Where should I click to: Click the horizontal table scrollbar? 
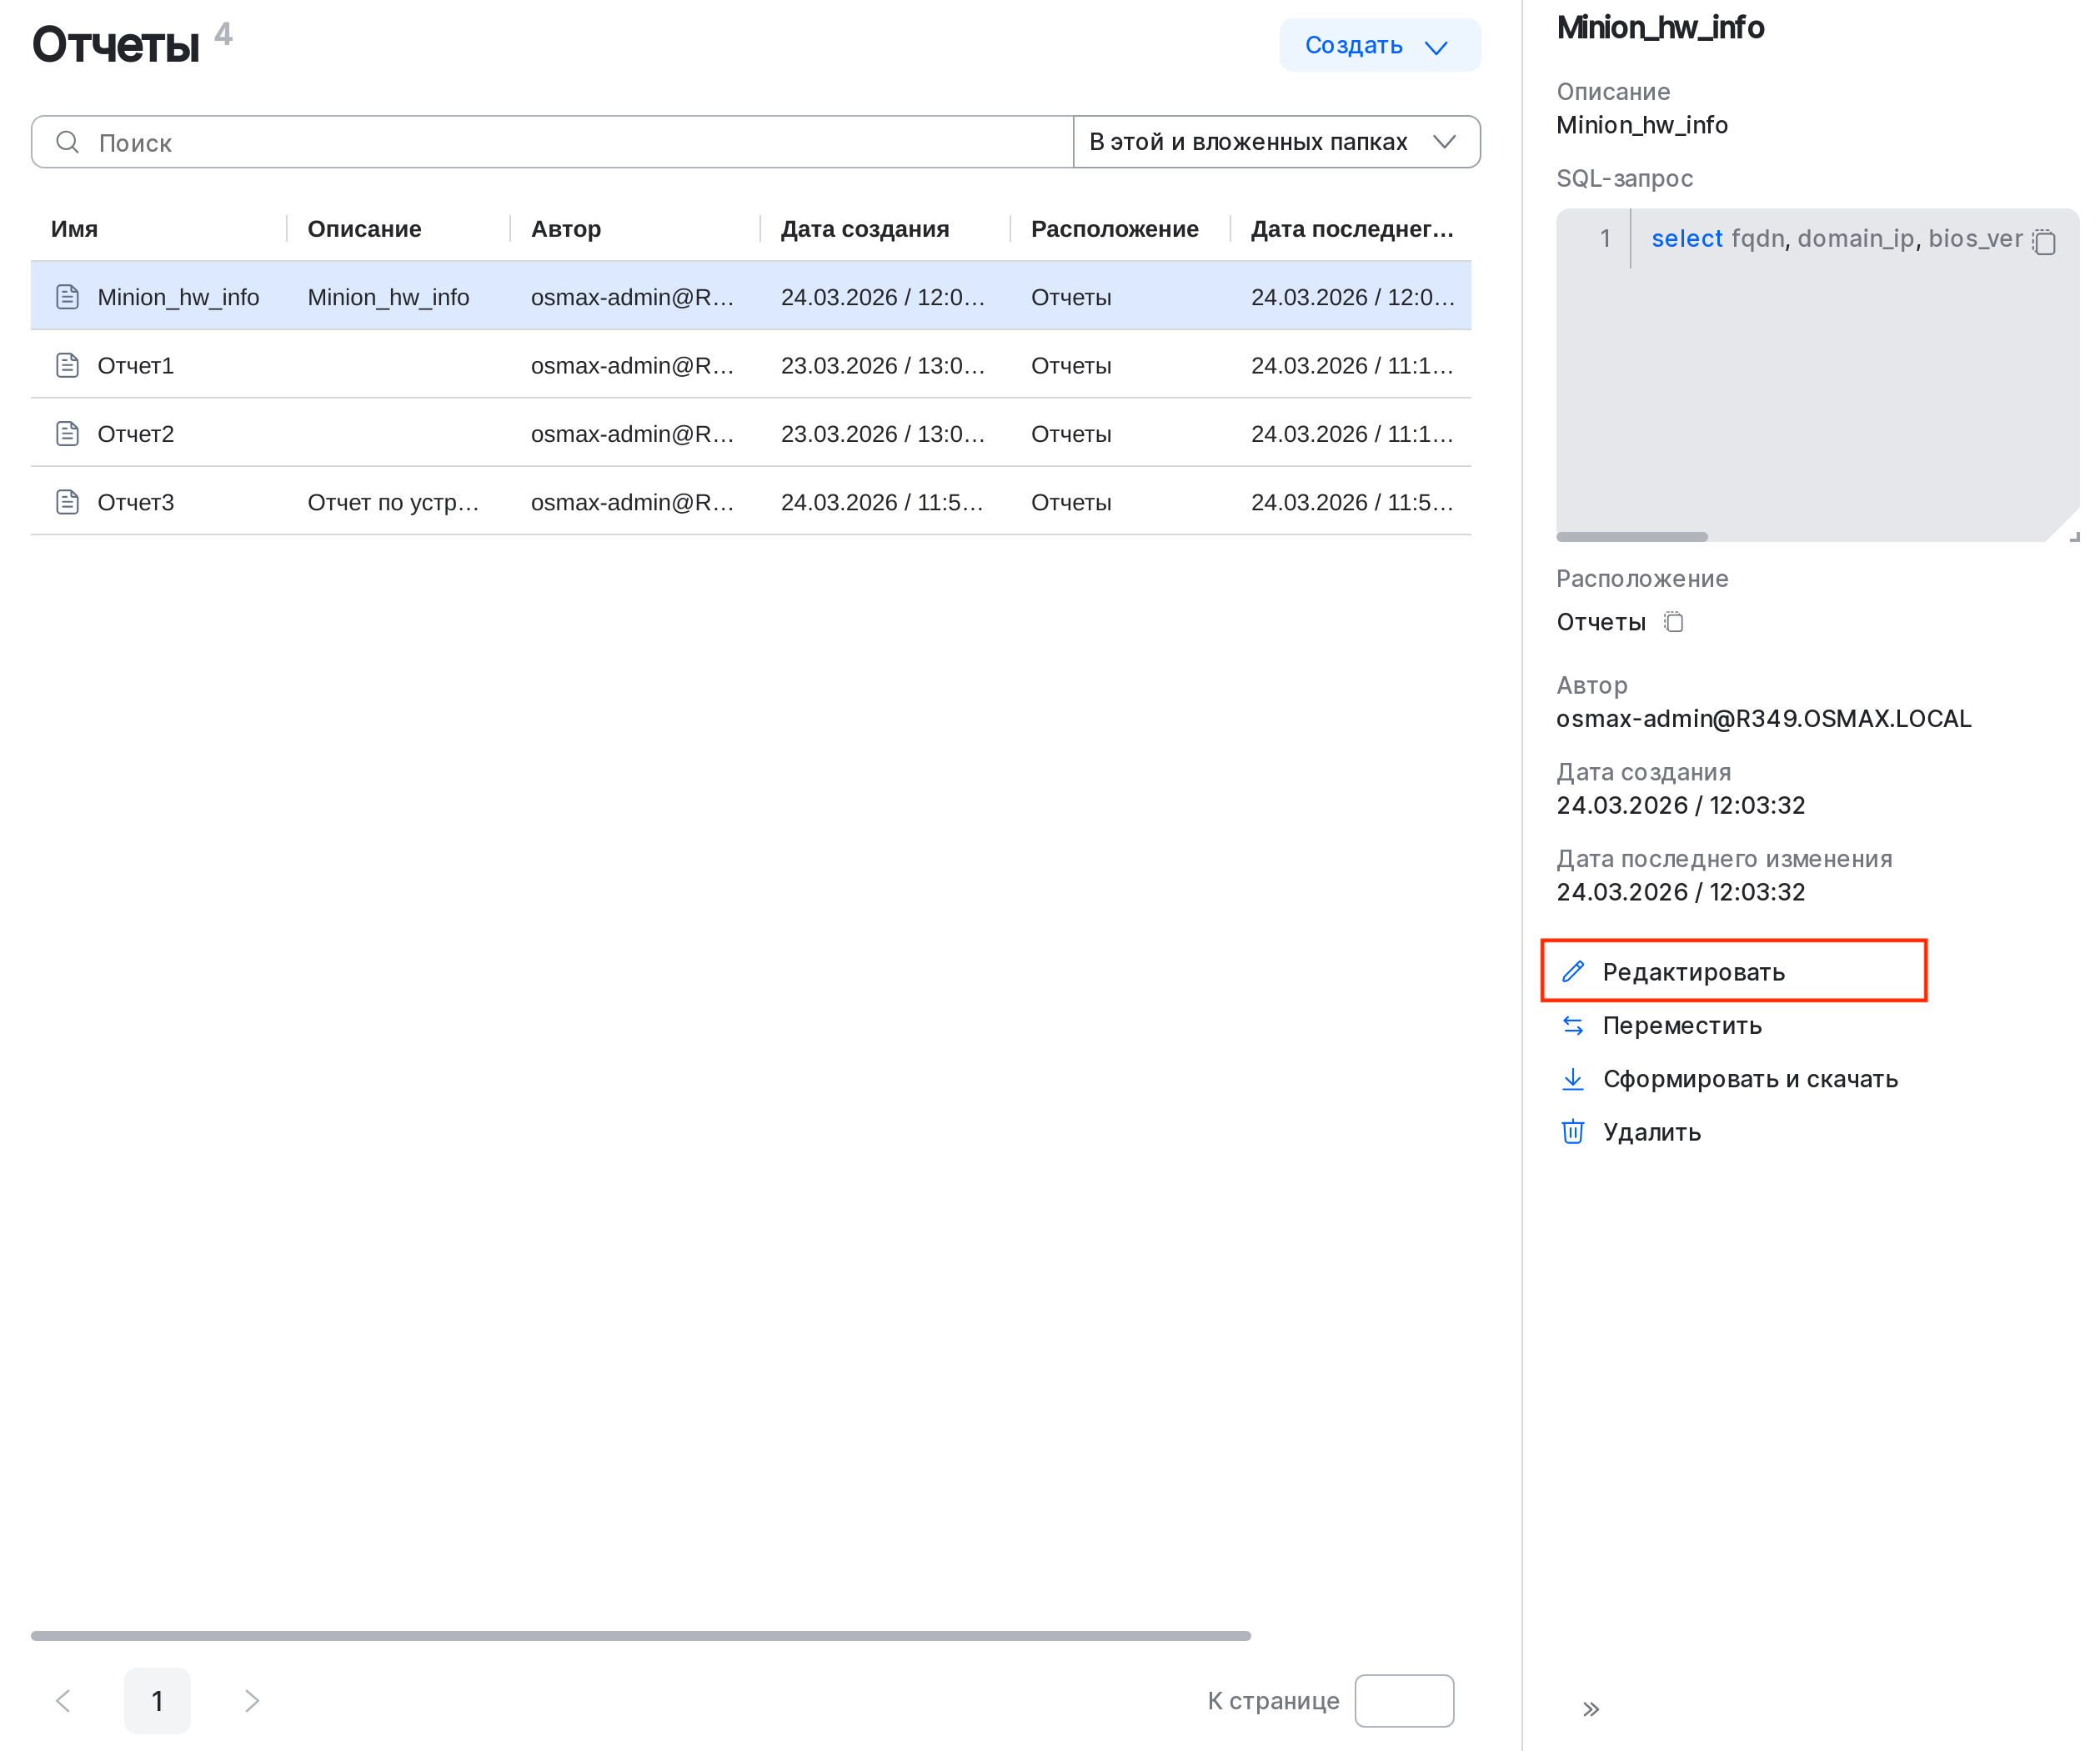640,1636
